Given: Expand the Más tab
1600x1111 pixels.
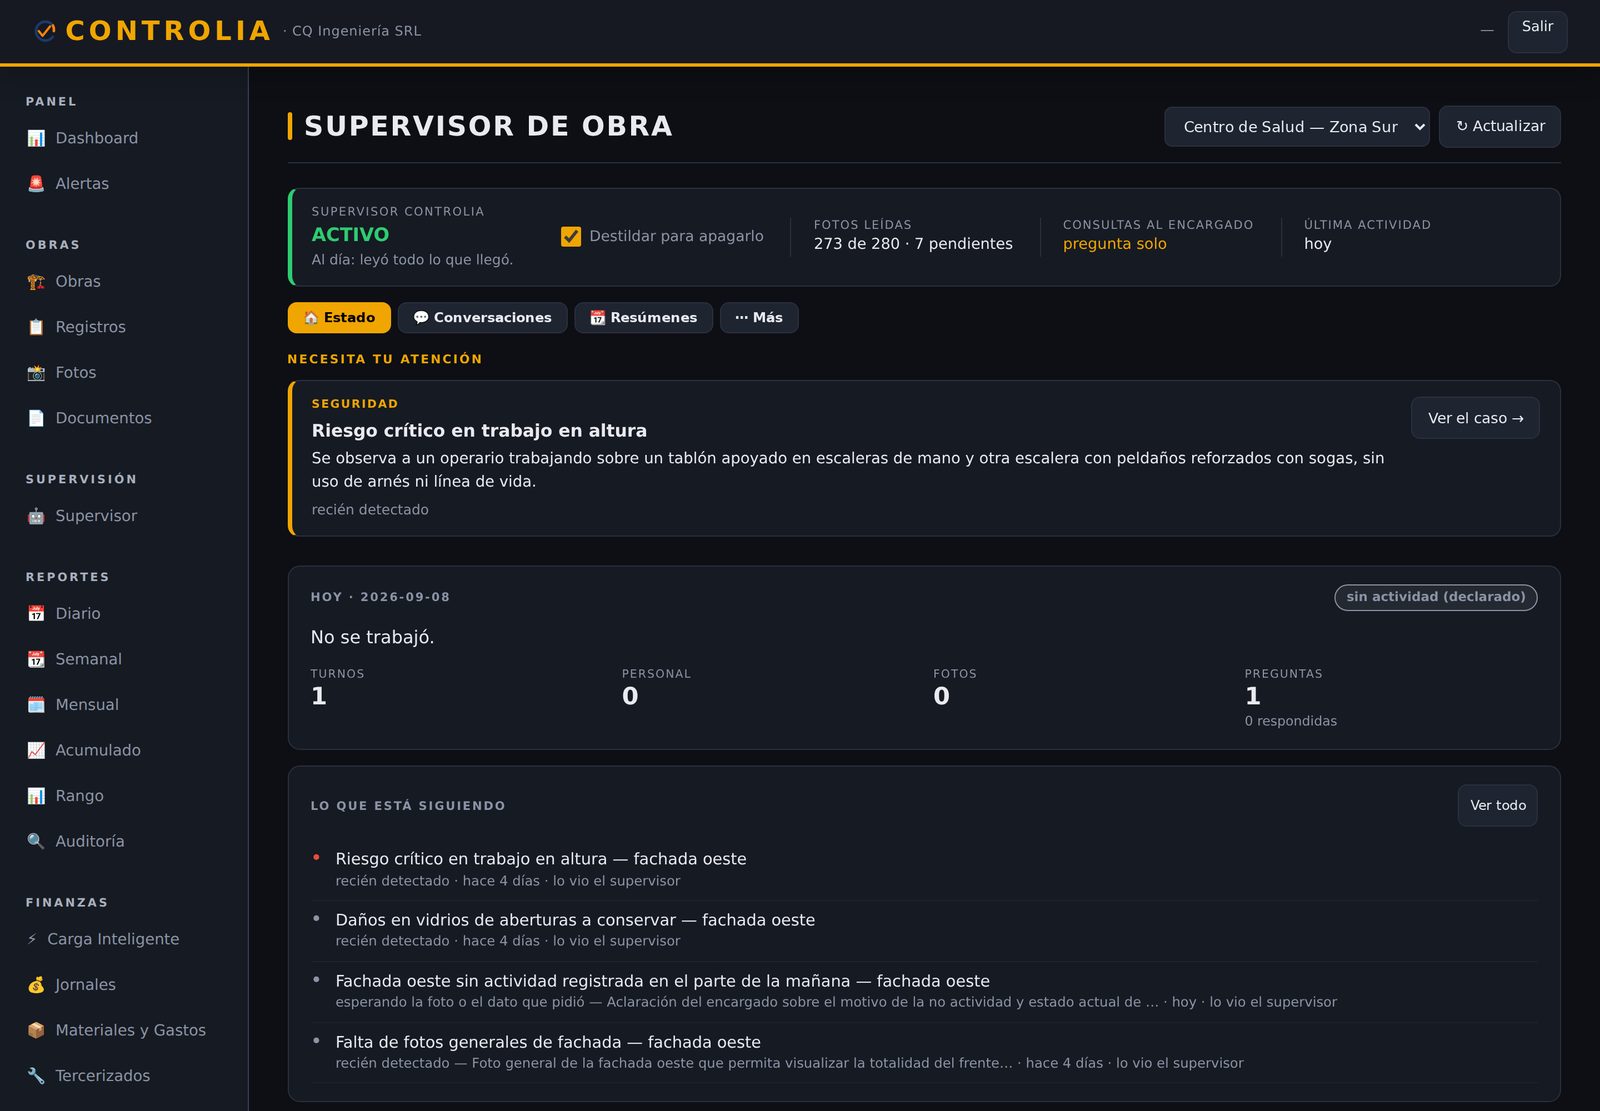Looking at the screenshot, I should [x=759, y=318].
